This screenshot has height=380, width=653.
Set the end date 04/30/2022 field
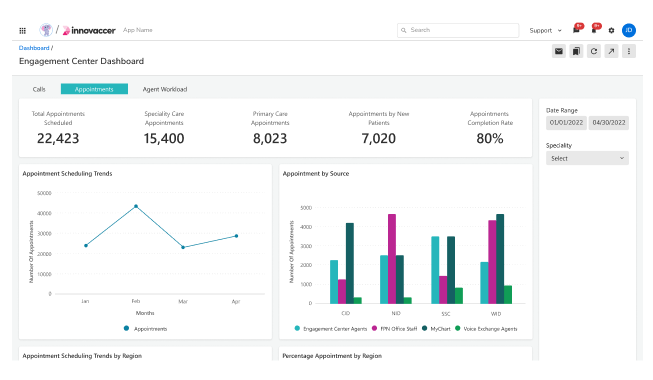(x=609, y=123)
